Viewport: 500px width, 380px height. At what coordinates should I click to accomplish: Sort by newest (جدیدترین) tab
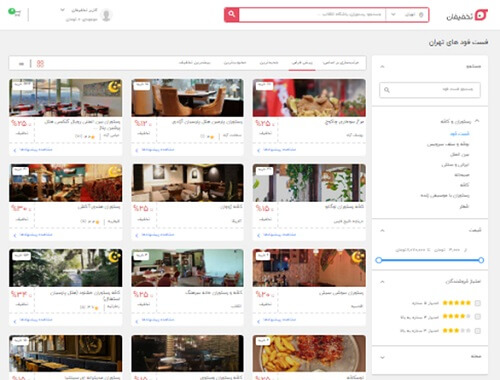point(269,62)
